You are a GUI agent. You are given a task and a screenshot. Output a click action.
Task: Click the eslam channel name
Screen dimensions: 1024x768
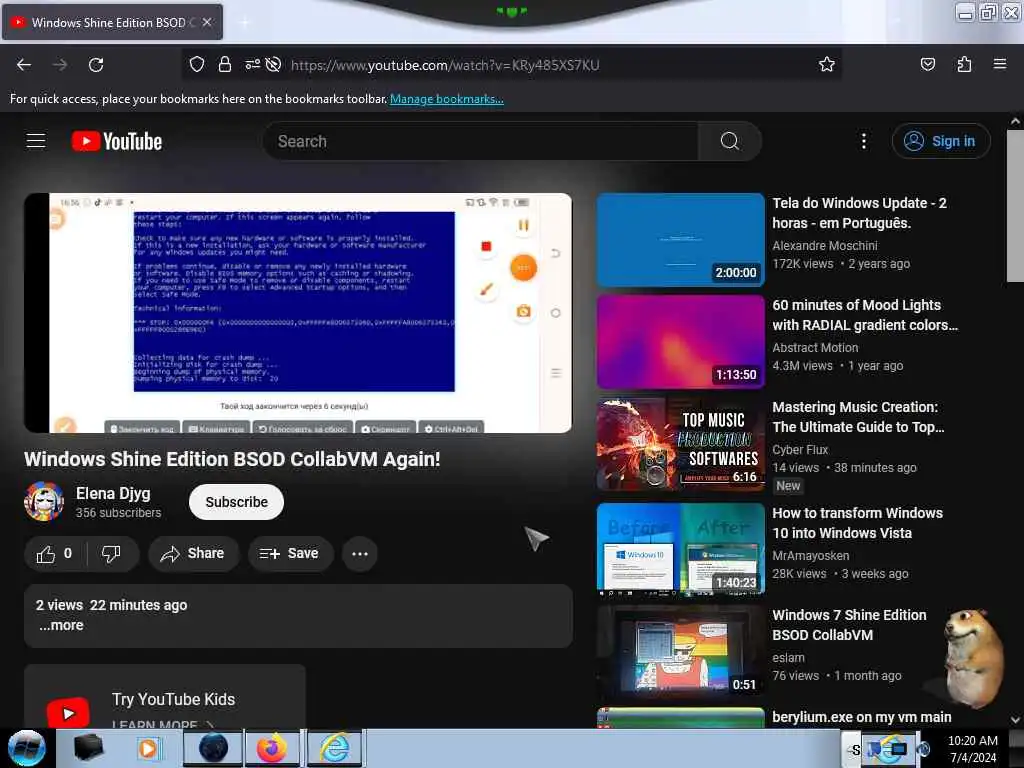[788, 658]
